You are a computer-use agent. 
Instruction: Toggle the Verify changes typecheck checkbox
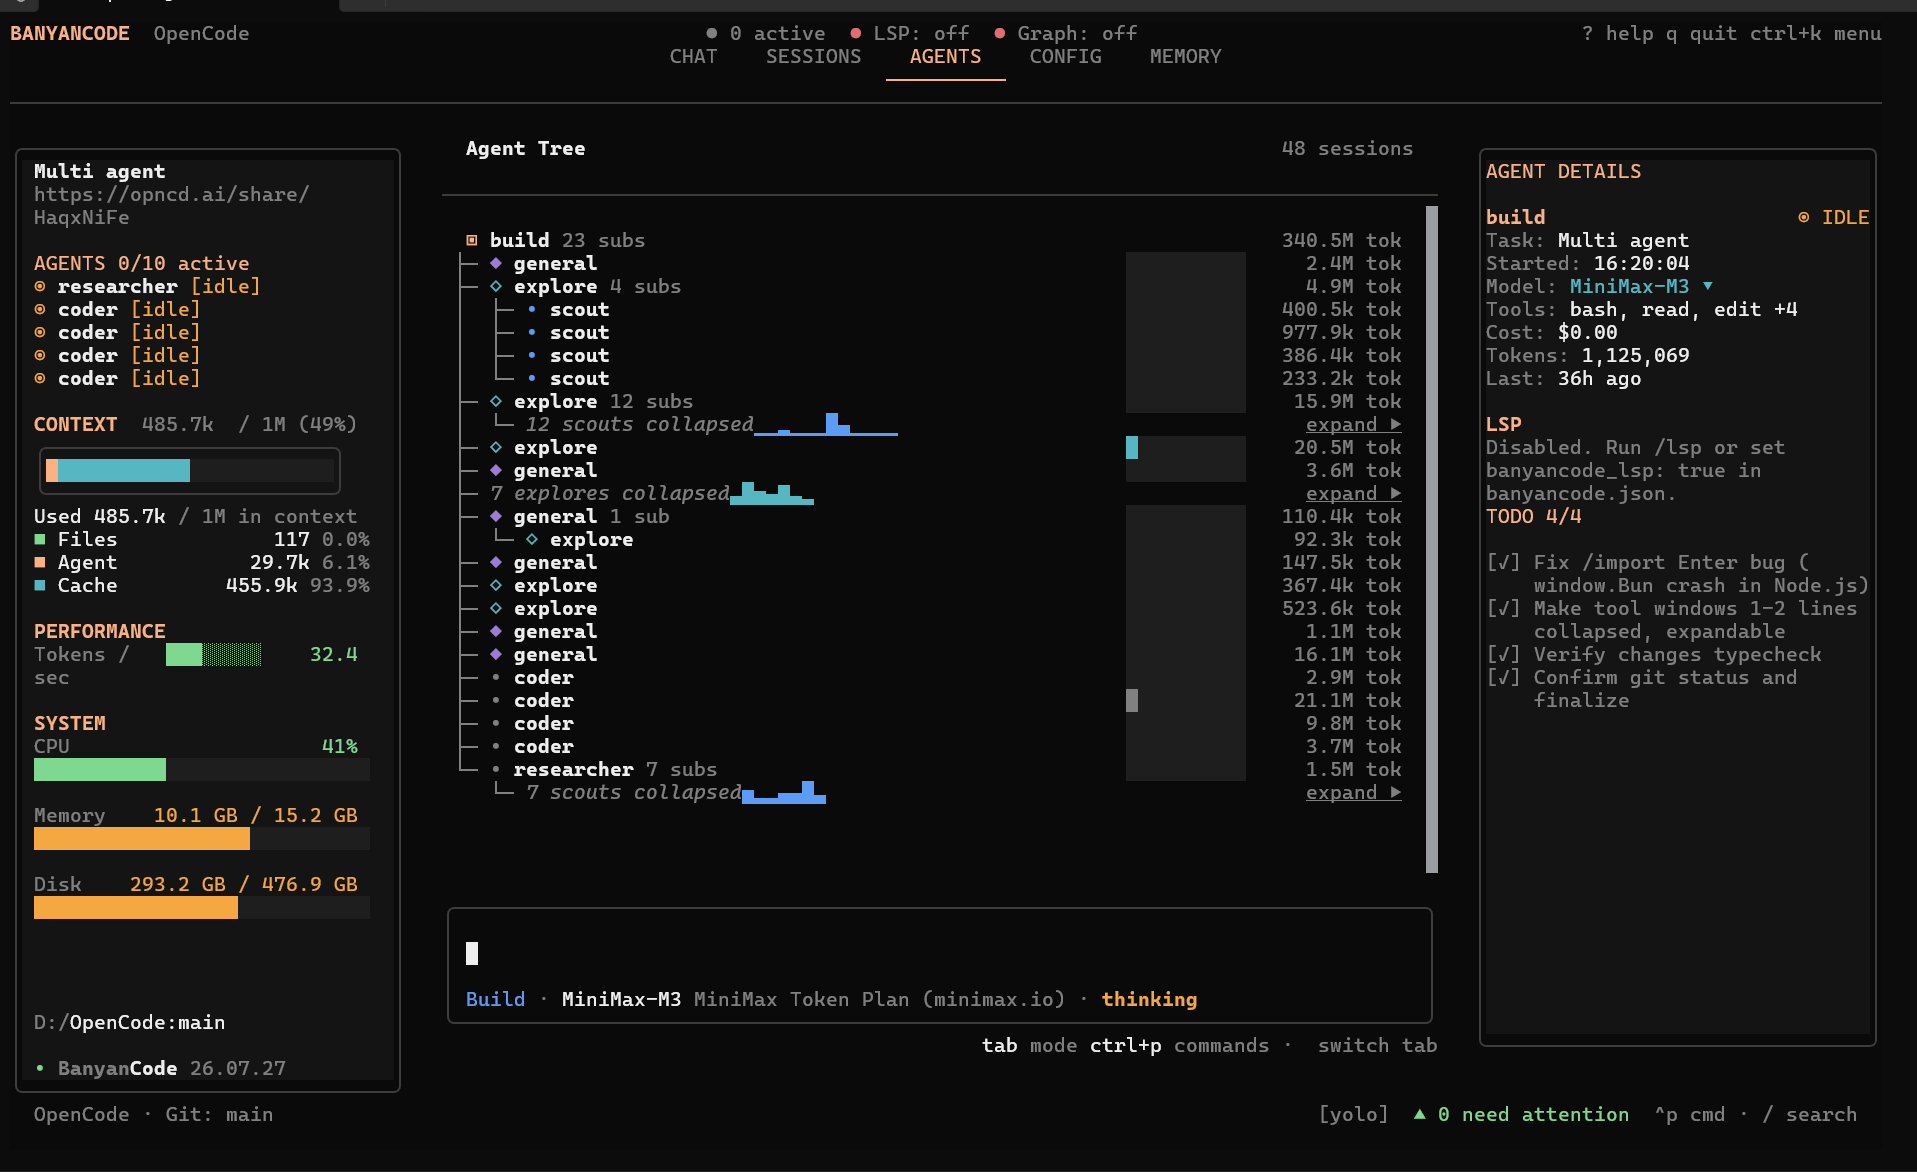tap(1503, 654)
